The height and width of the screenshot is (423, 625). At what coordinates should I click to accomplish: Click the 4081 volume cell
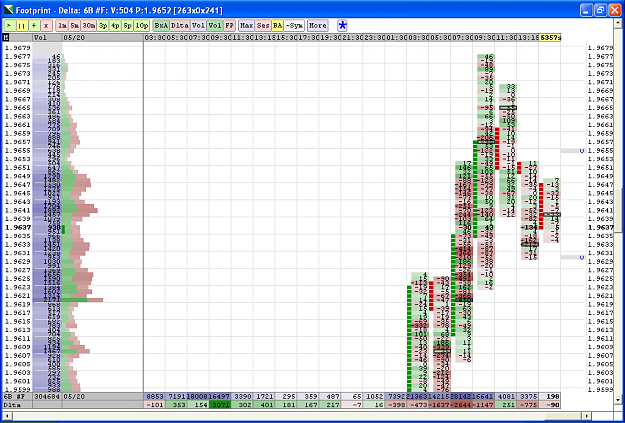coord(504,397)
